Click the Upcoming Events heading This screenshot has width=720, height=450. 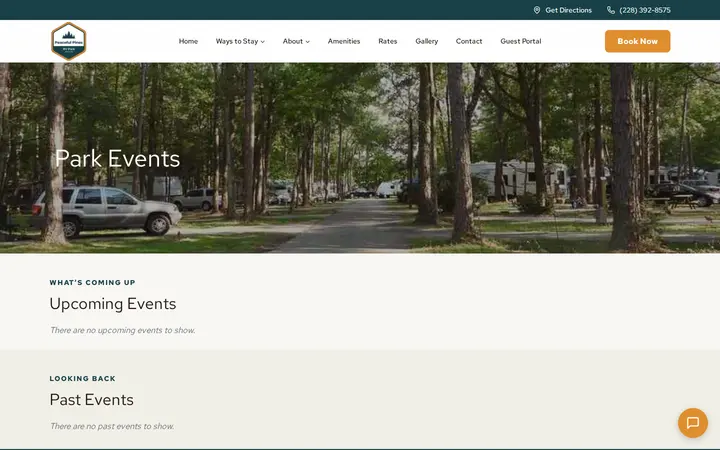coord(113,304)
